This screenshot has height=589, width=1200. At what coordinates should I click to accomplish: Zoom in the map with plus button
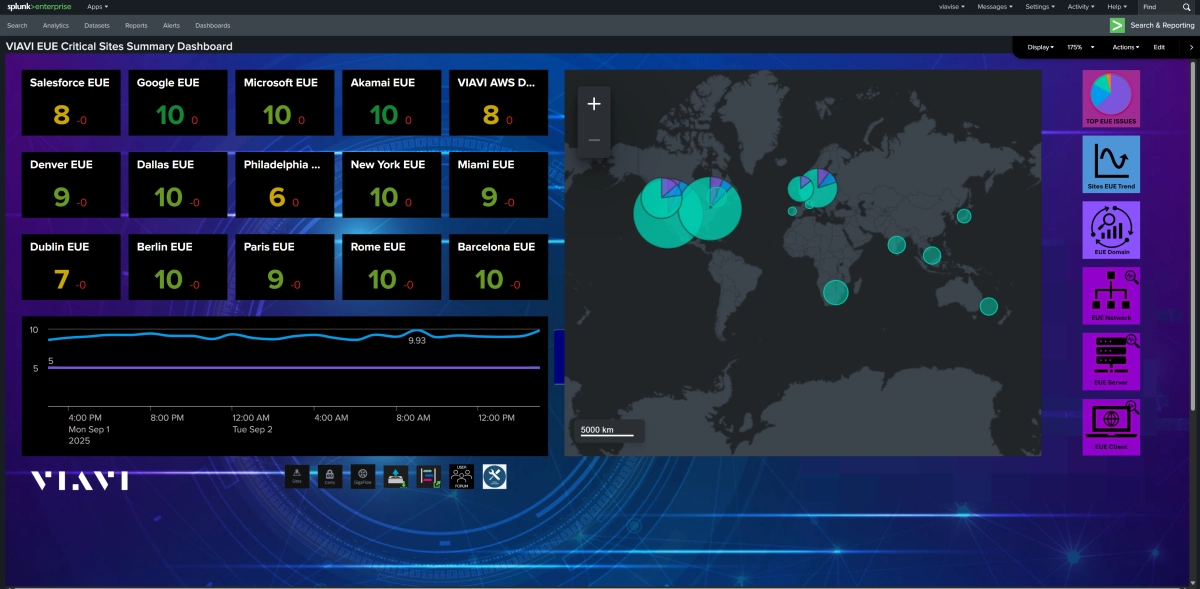[x=594, y=104]
